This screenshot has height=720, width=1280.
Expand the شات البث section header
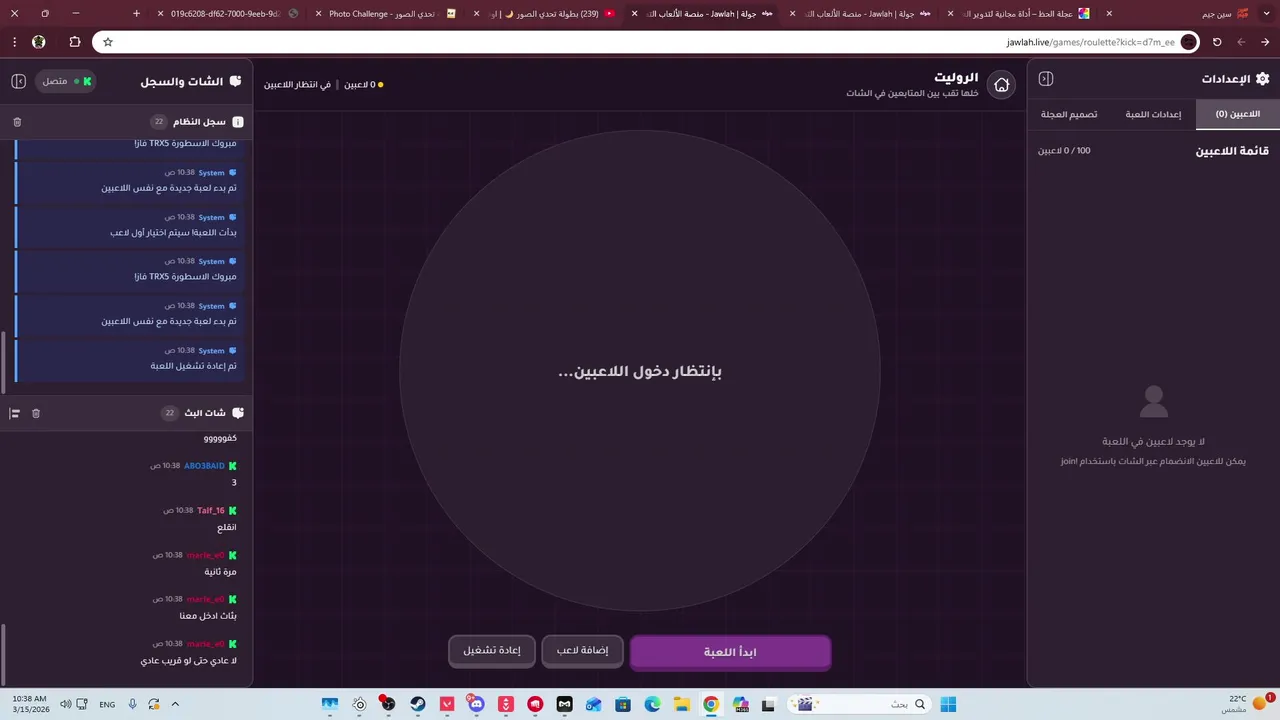point(126,413)
